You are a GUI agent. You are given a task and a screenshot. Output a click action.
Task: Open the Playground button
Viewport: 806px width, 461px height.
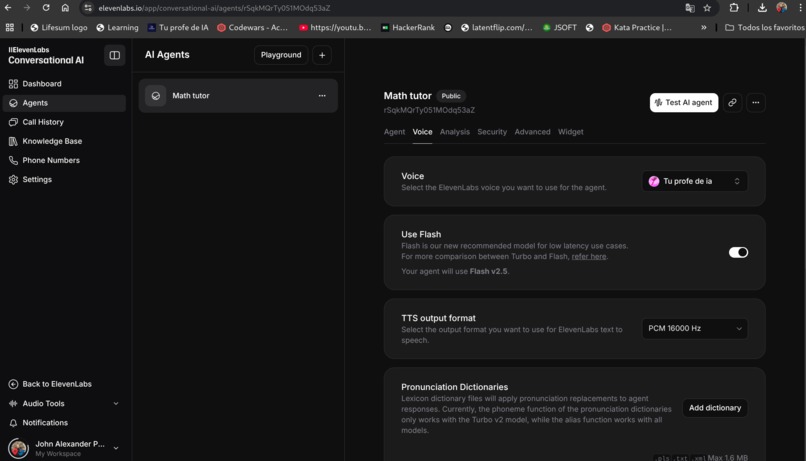coord(281,55)
